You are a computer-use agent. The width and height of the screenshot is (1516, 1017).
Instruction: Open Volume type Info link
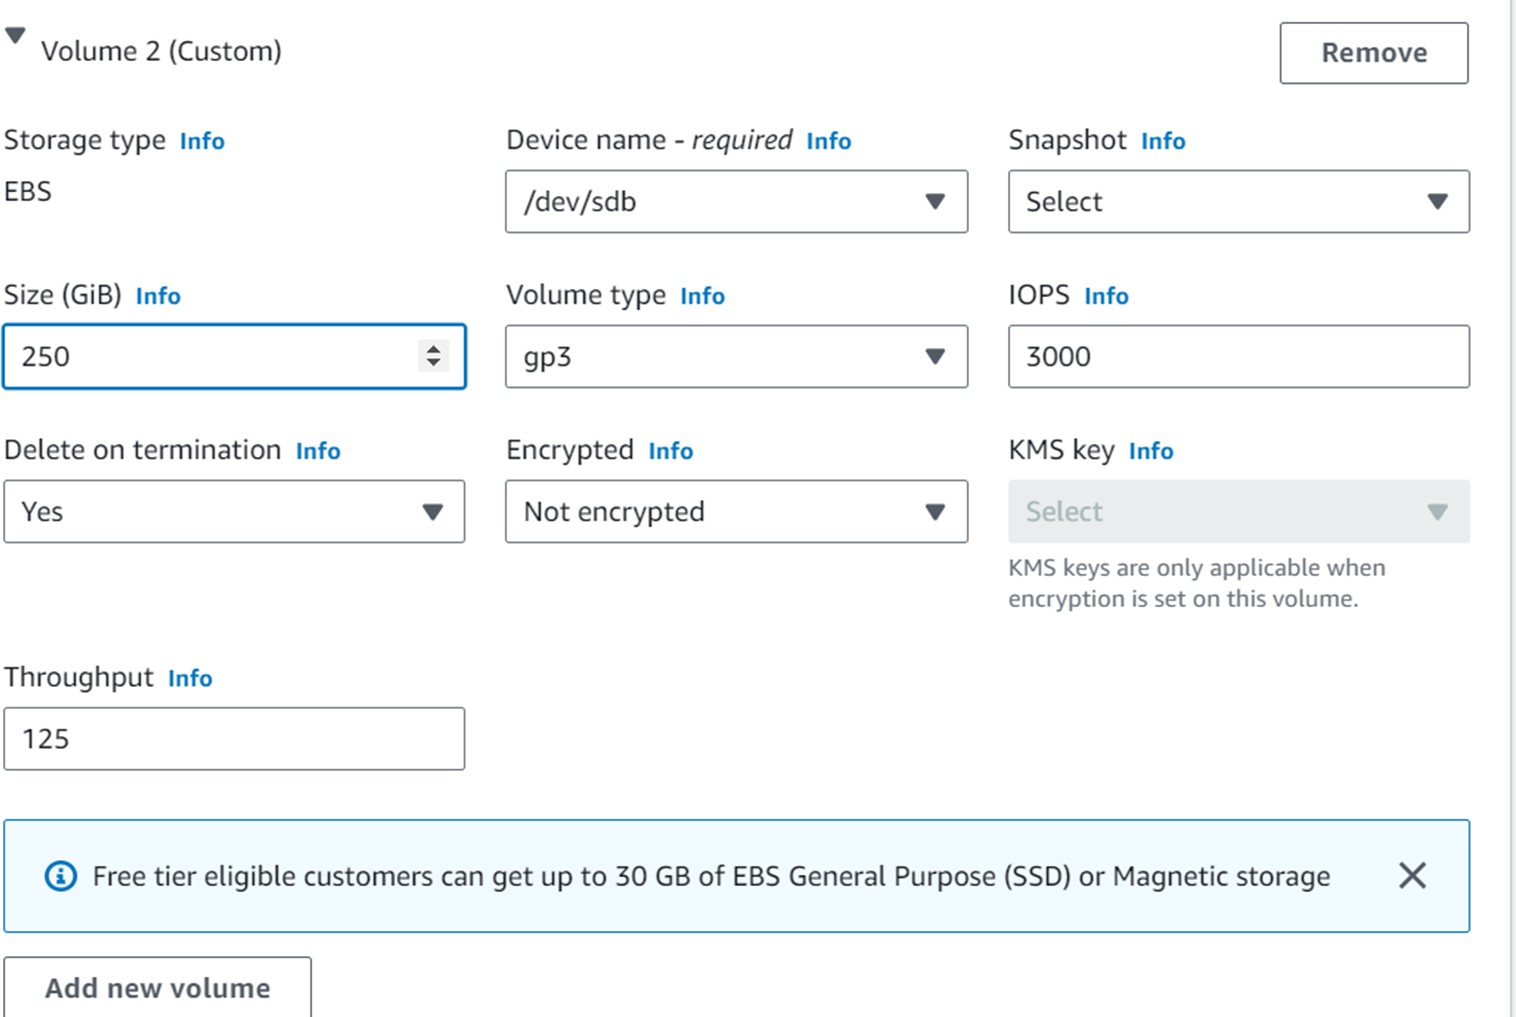pyautogui.click(x=702, y=296)
